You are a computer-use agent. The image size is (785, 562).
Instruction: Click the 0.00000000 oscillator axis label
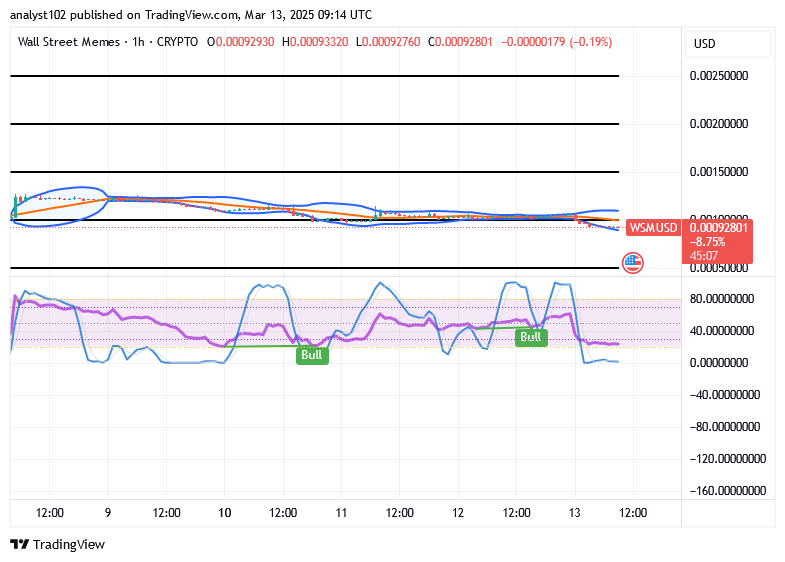pos(718,363)
